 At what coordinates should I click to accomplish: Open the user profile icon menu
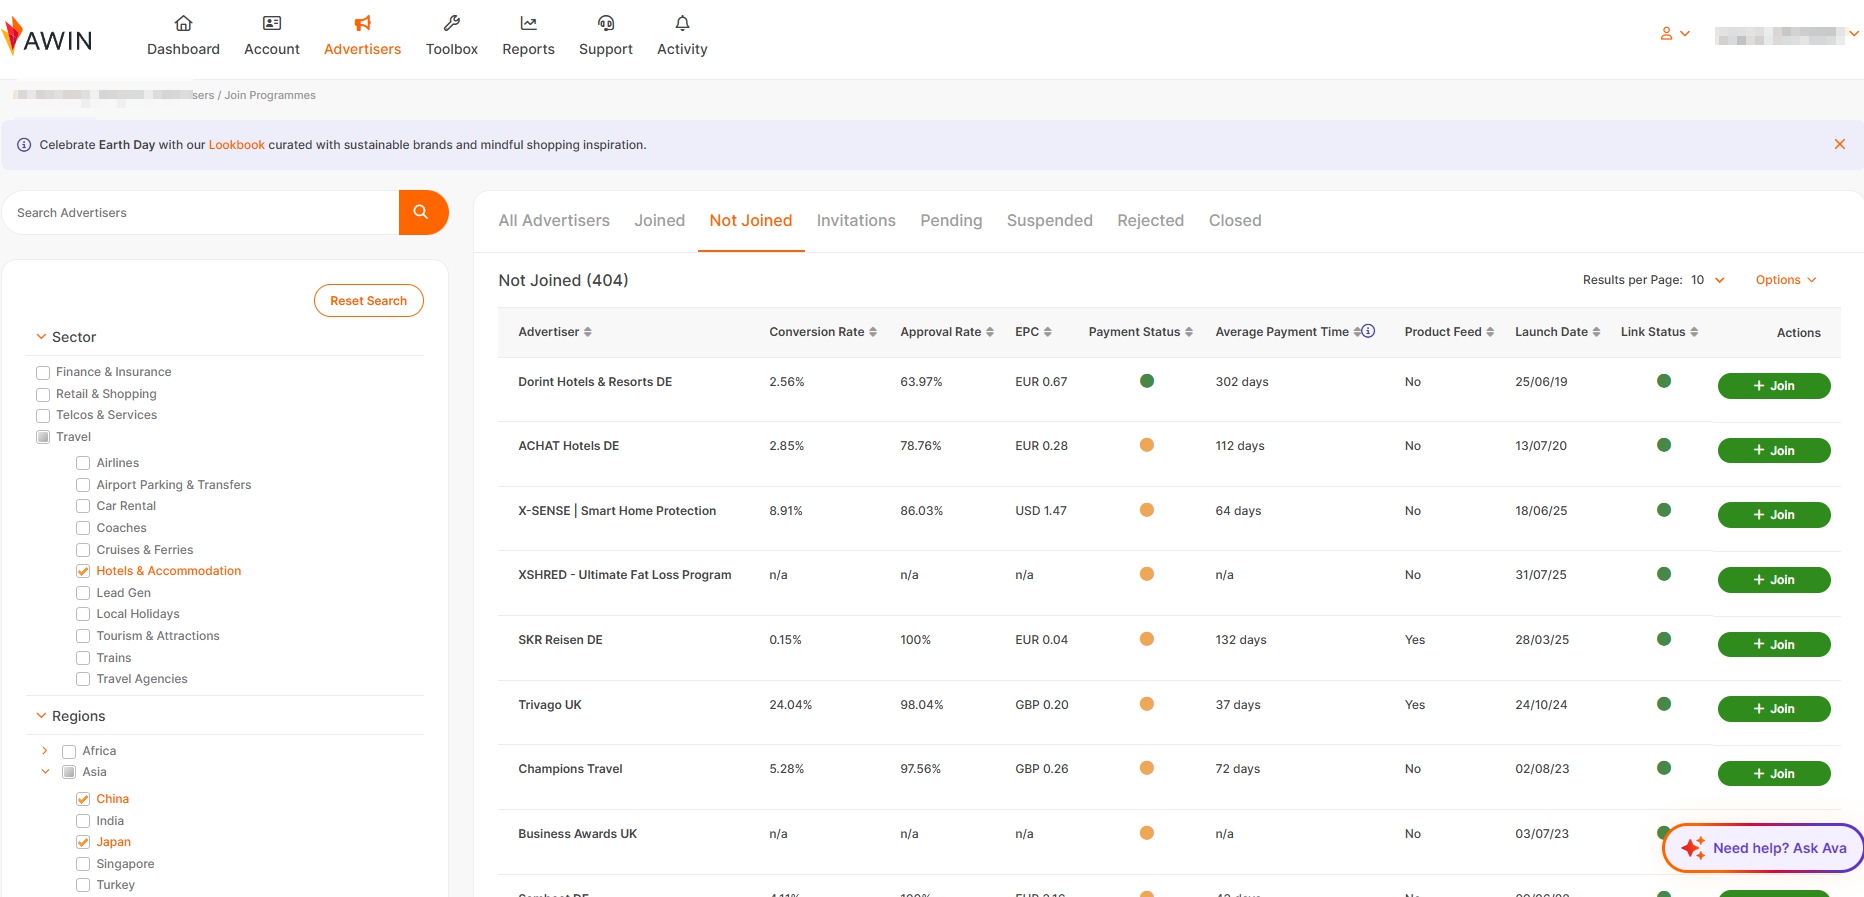point(1674,33)
